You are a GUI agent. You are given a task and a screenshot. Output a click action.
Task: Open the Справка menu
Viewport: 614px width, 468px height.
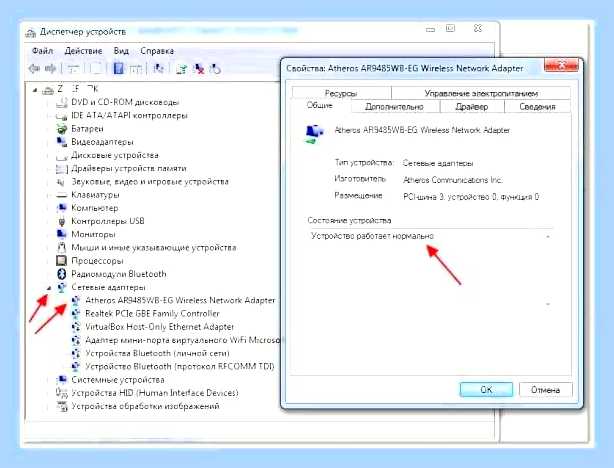(157, 51)
